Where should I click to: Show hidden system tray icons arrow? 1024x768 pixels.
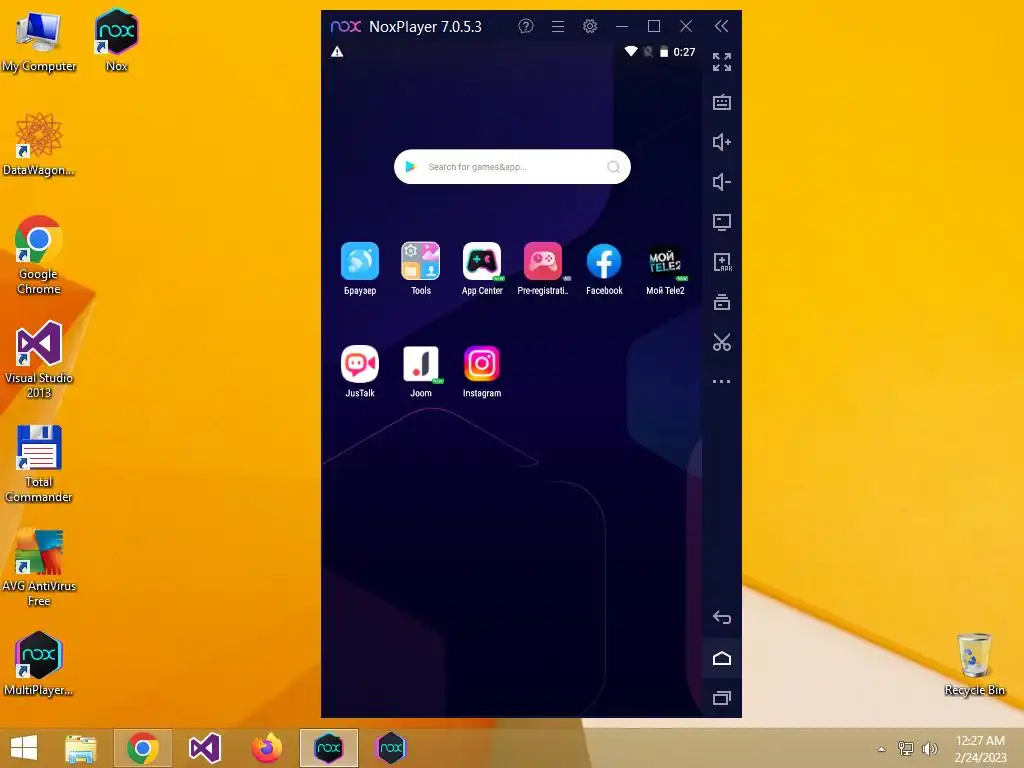(881, 749)
